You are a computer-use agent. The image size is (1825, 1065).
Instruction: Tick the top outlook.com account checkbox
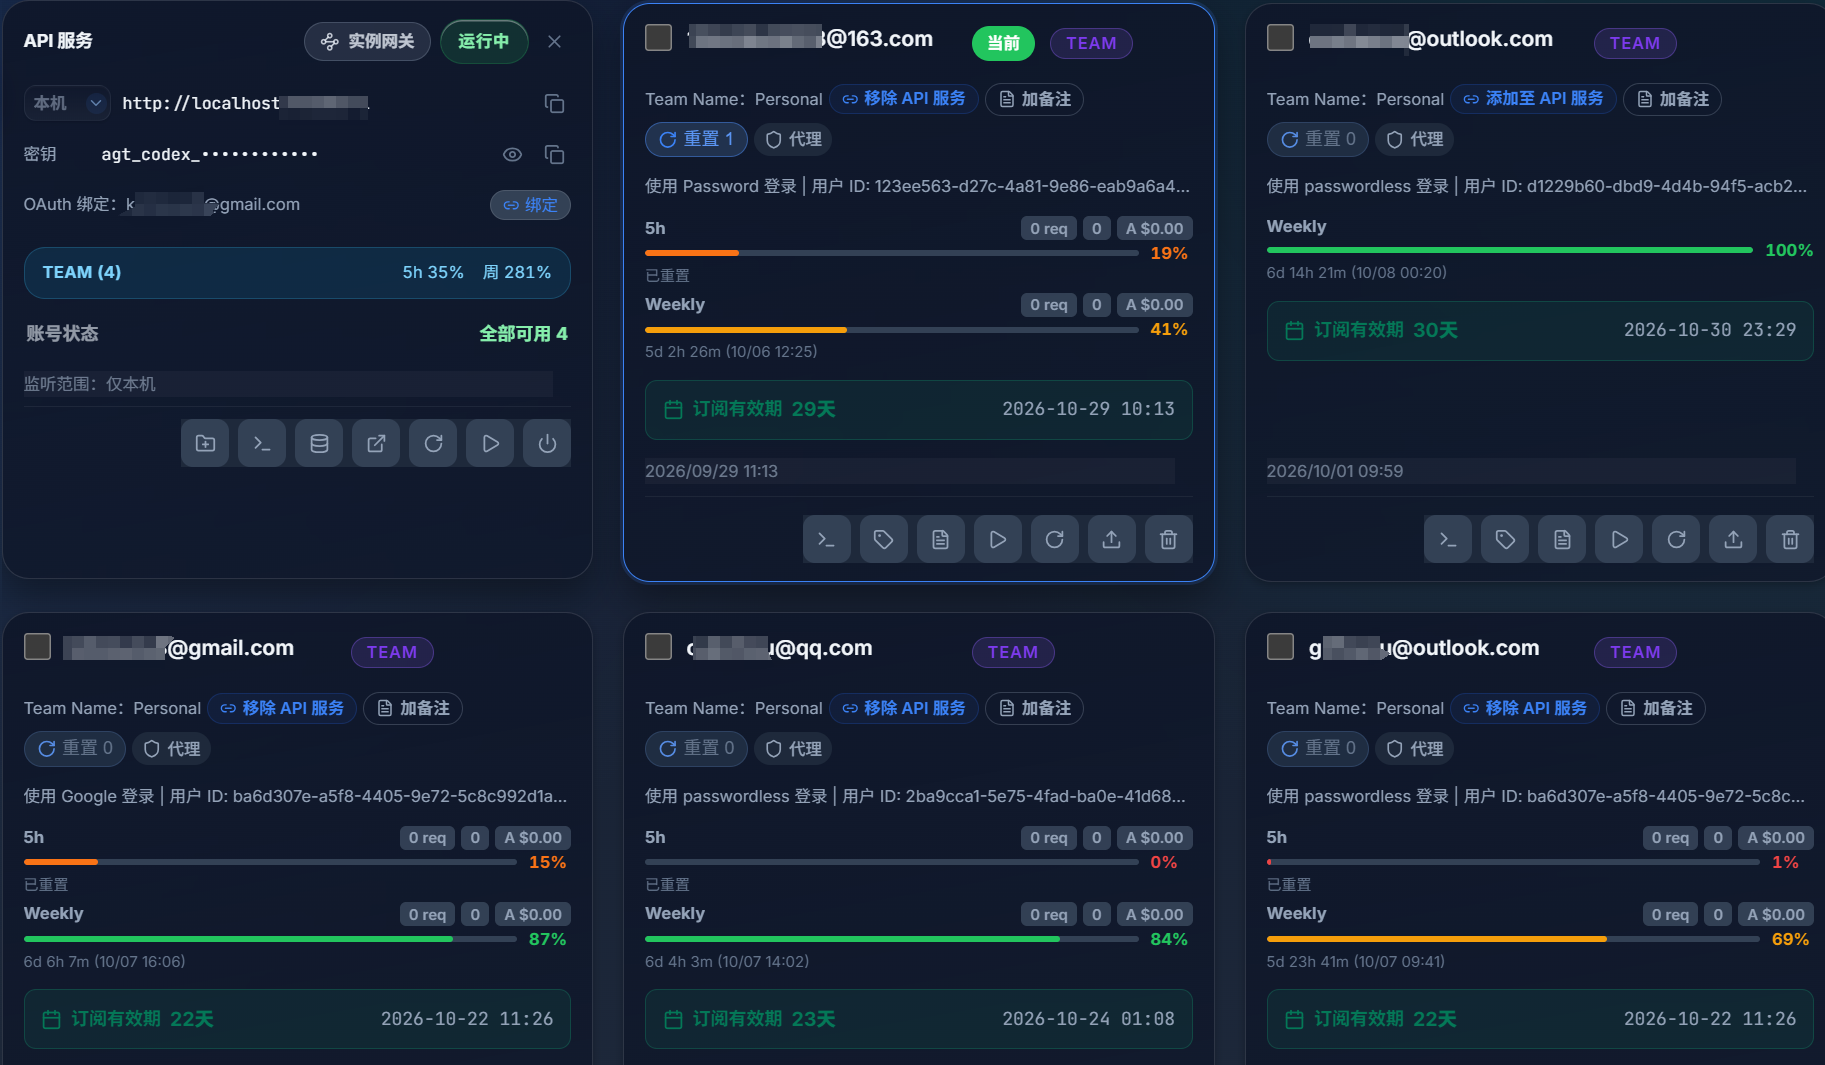1280,38
